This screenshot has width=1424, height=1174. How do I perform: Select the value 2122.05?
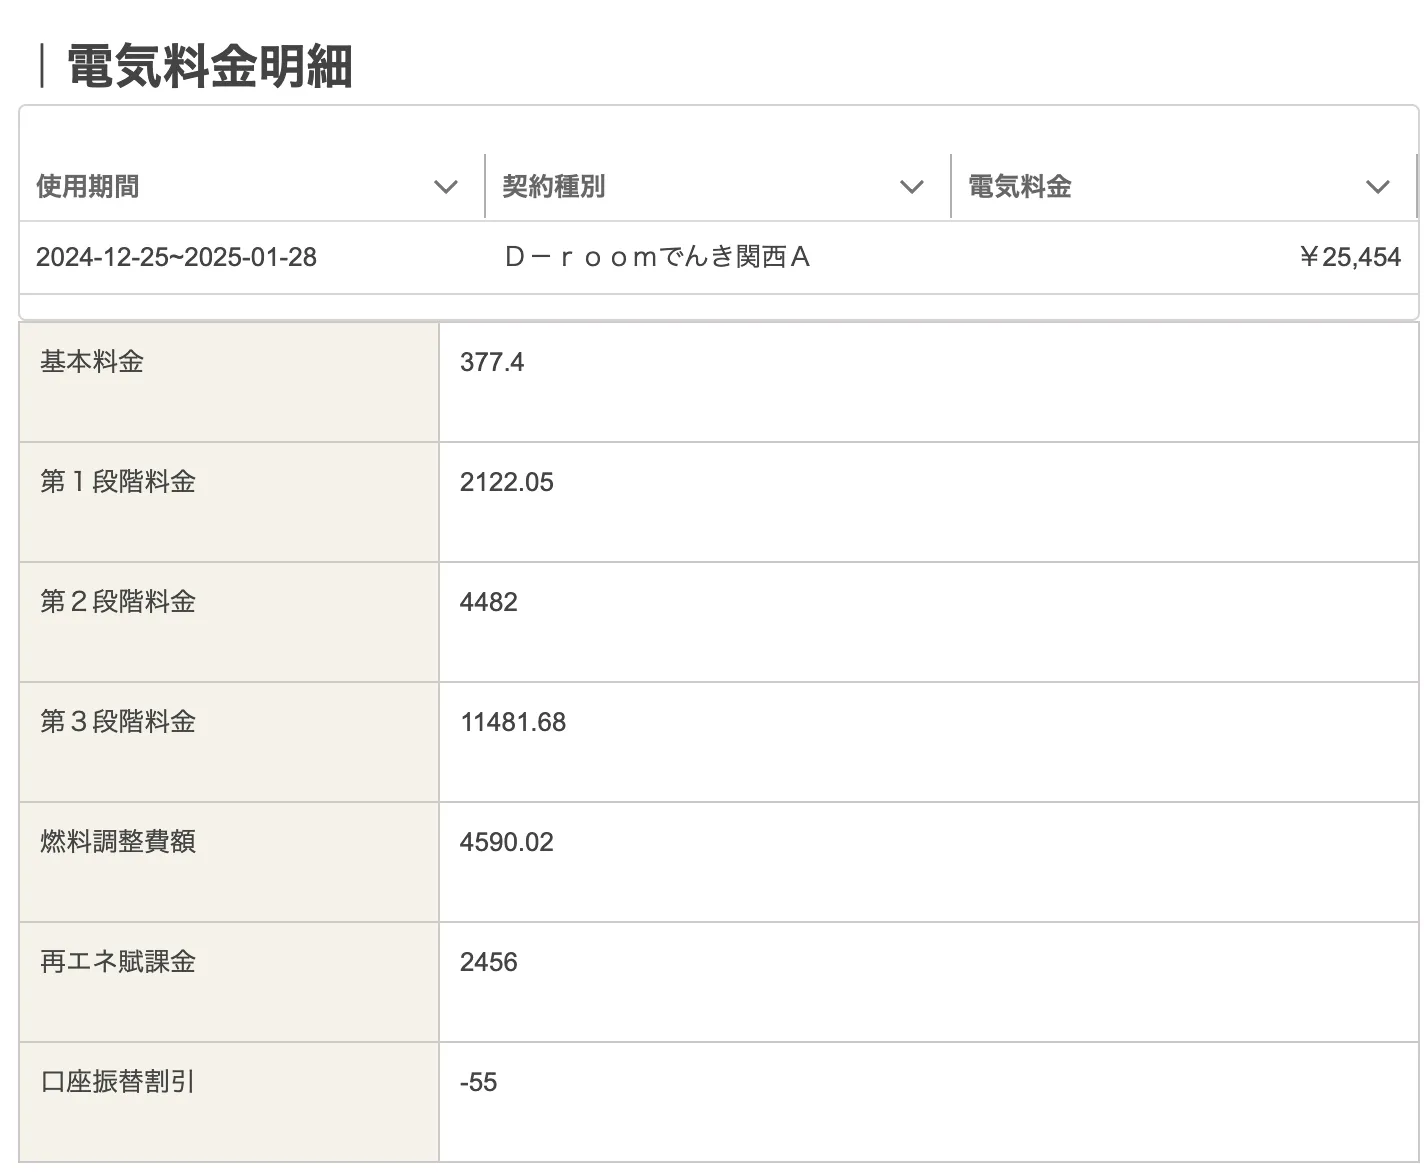(507, 482)
